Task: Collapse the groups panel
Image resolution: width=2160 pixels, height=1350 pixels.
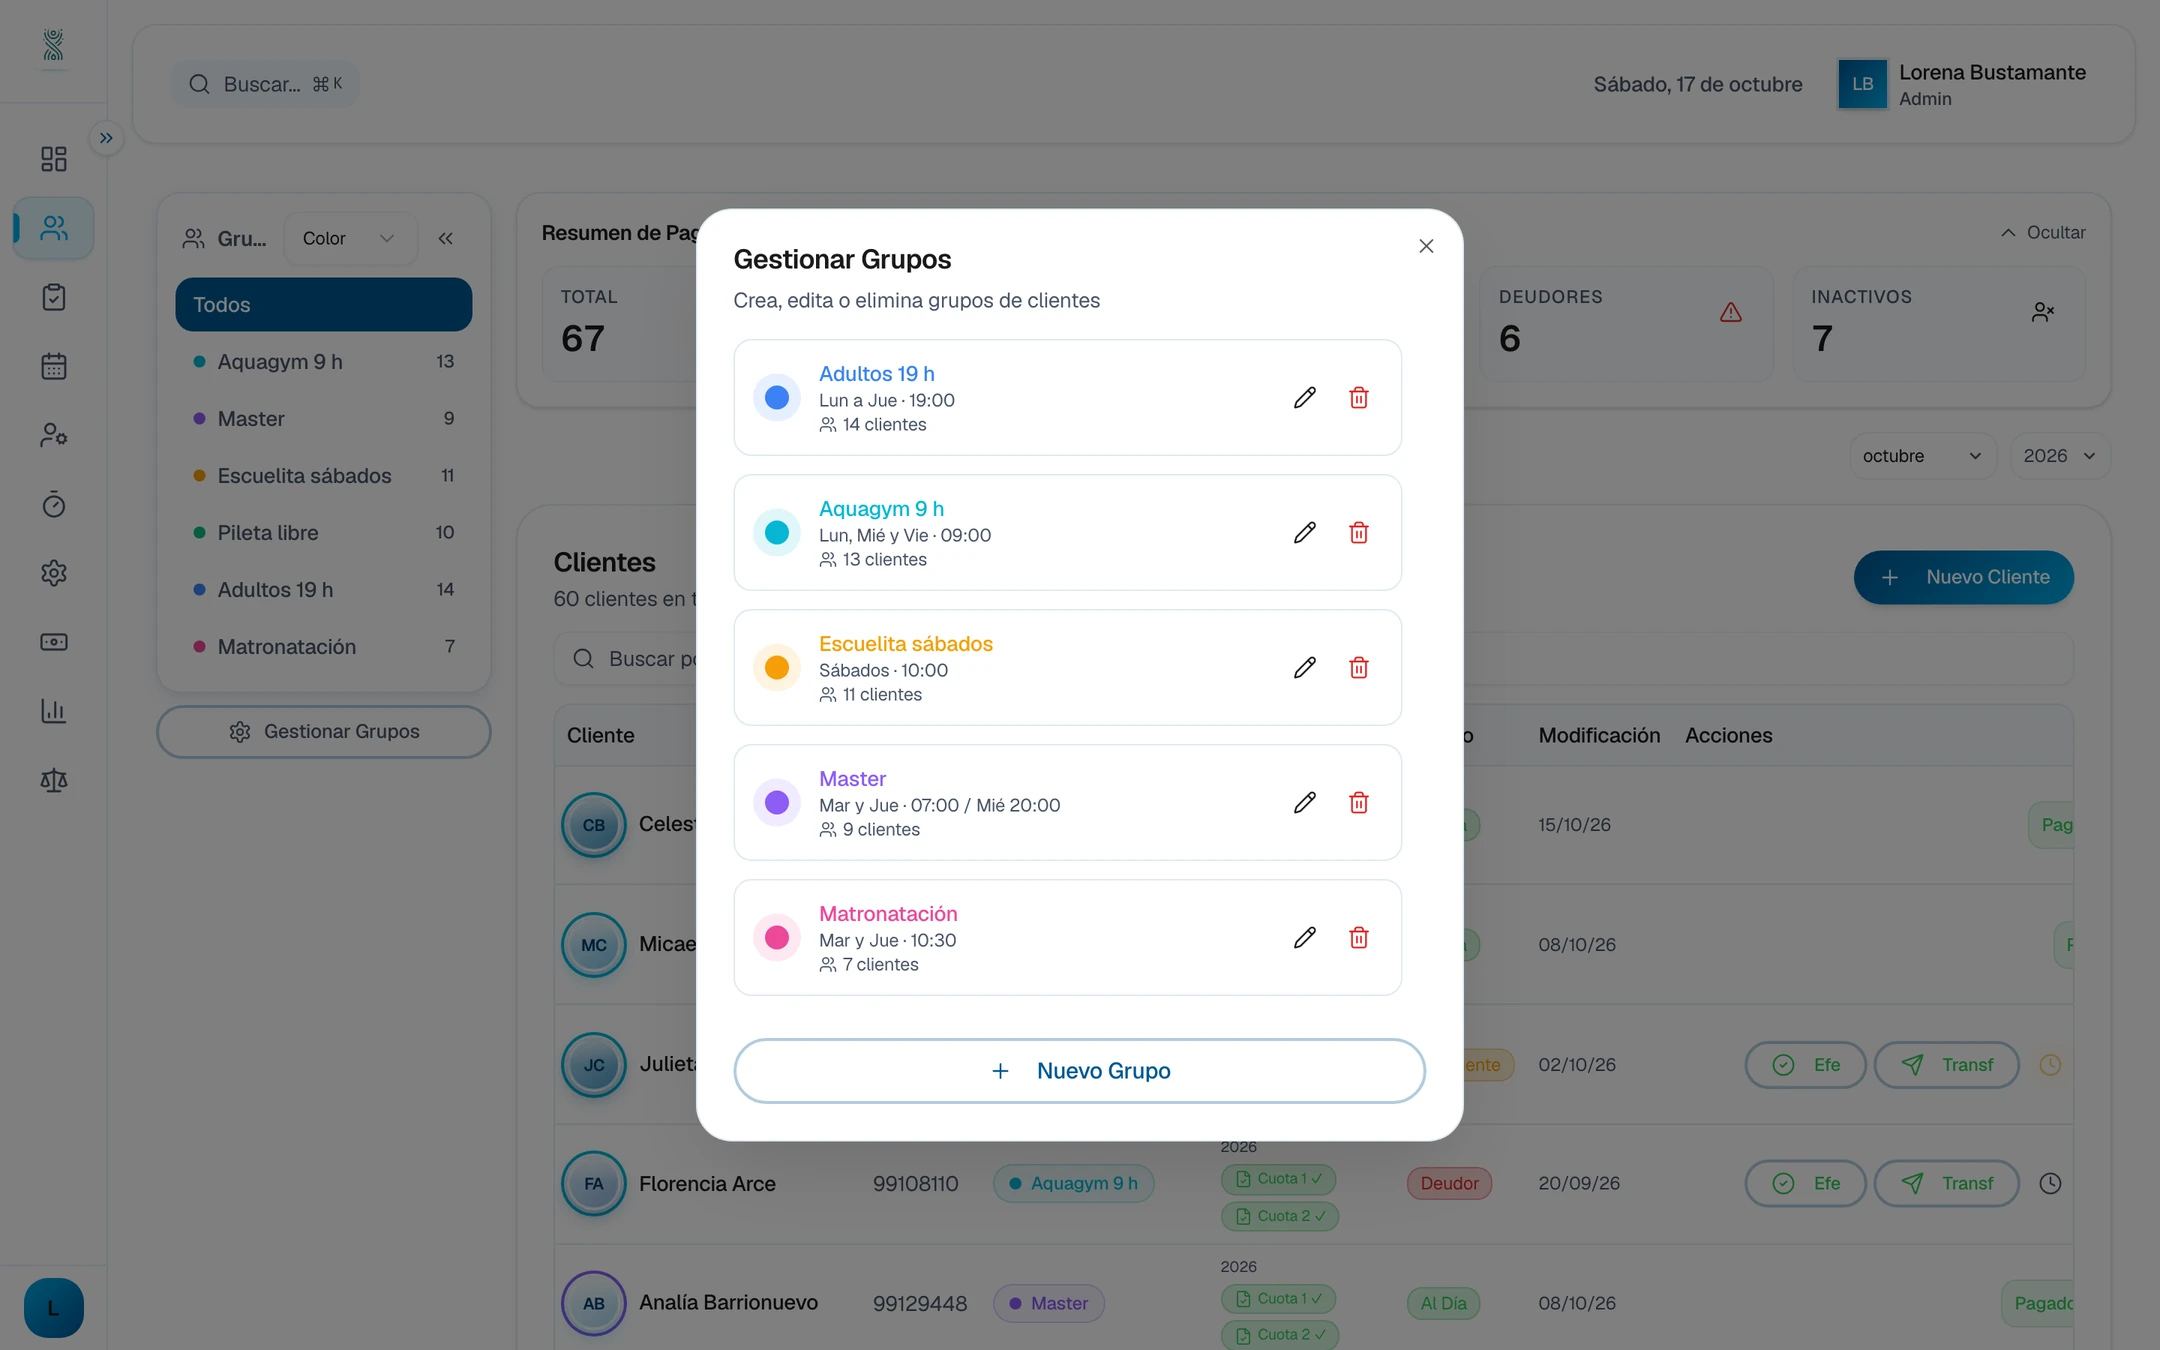Action: coord(446,238)
